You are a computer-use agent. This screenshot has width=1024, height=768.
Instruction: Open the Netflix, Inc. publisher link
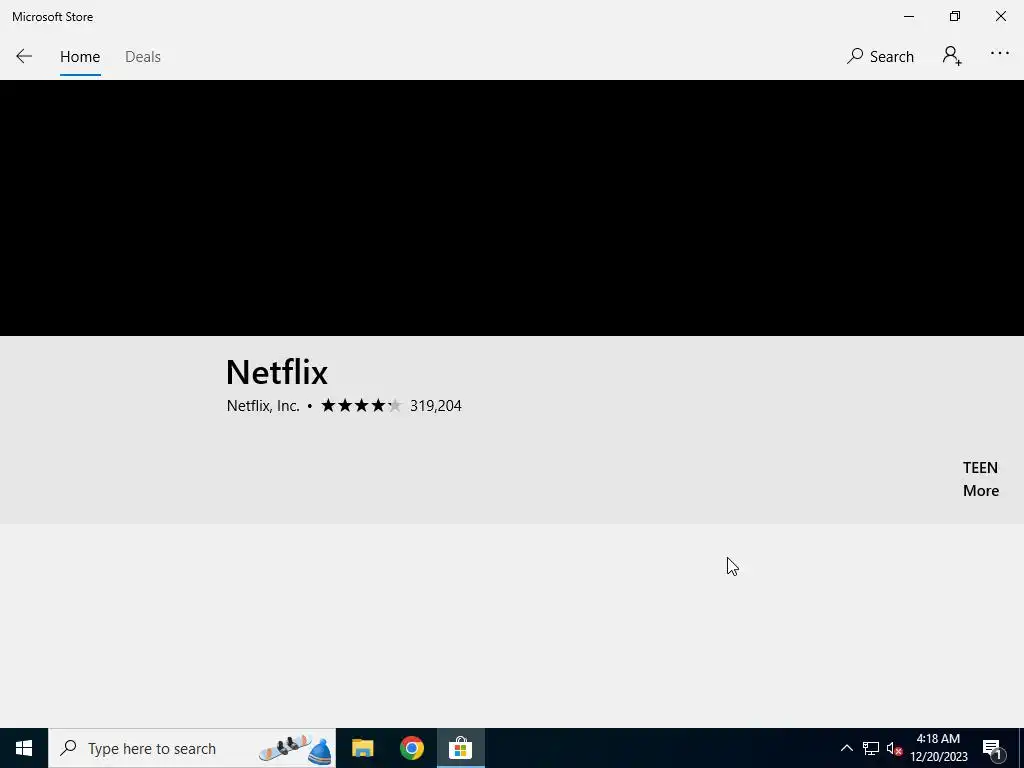263,406
